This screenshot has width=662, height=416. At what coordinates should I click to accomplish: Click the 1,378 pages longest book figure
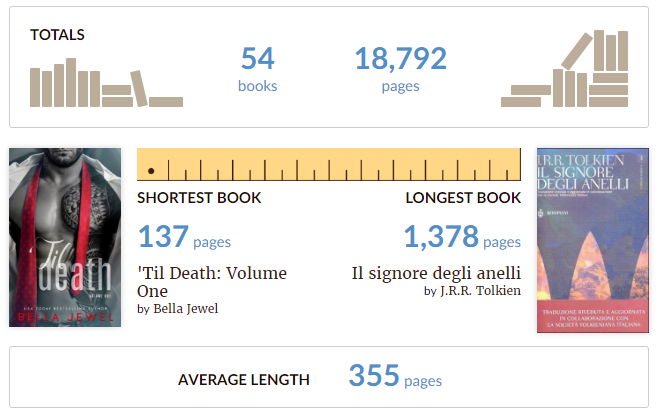point(439,237)
